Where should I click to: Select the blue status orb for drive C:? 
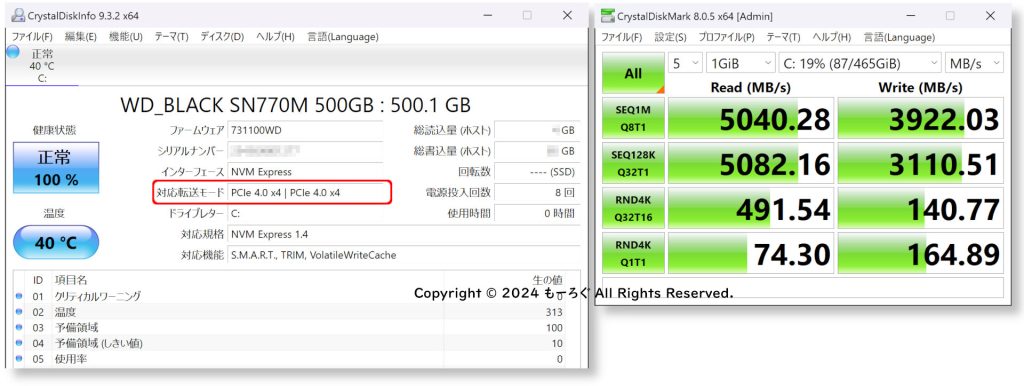(x=12, y=52)
